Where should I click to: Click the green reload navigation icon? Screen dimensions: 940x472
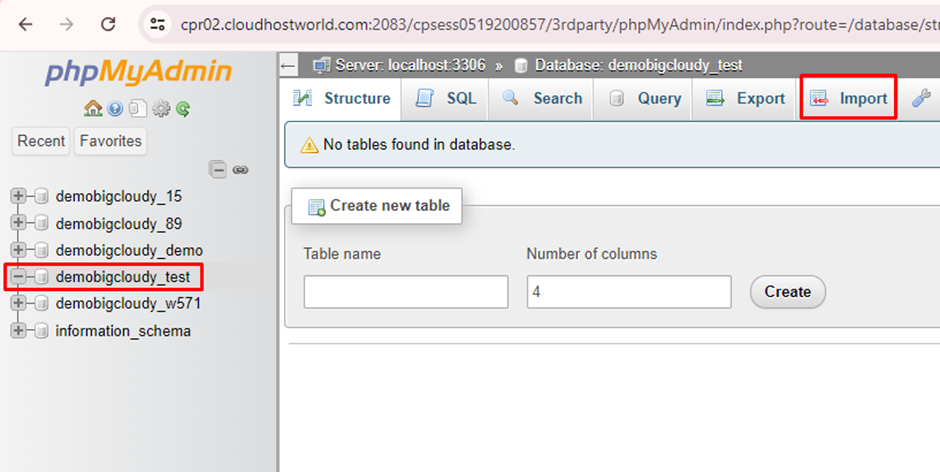183,109
